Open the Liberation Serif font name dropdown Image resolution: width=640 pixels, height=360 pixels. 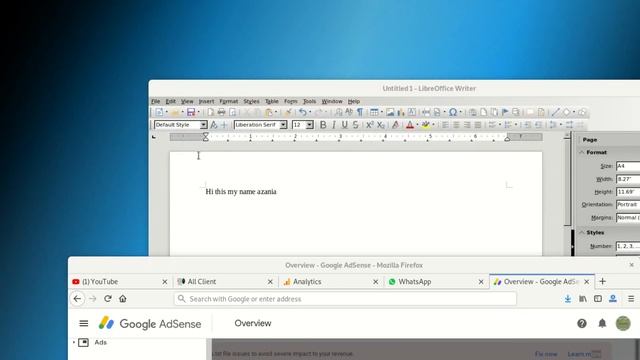283,125
